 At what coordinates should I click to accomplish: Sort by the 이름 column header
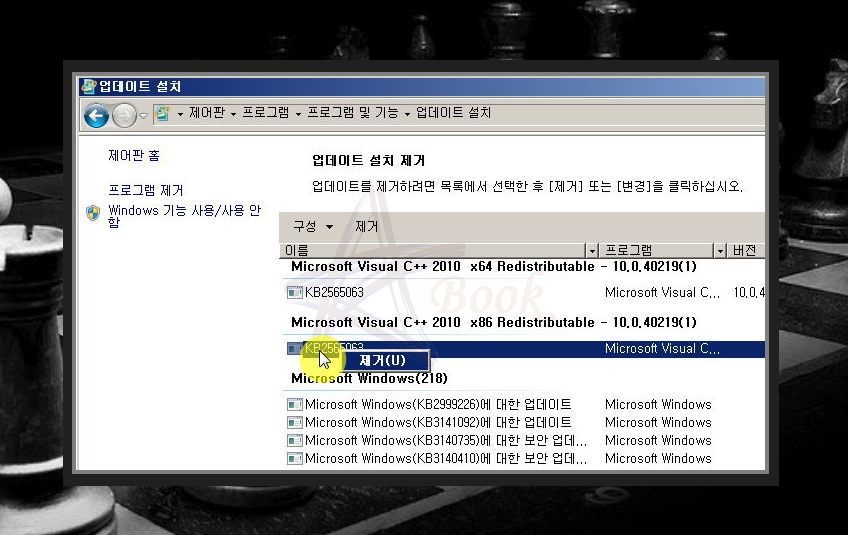pyautogui.click(x=433, y=250)
